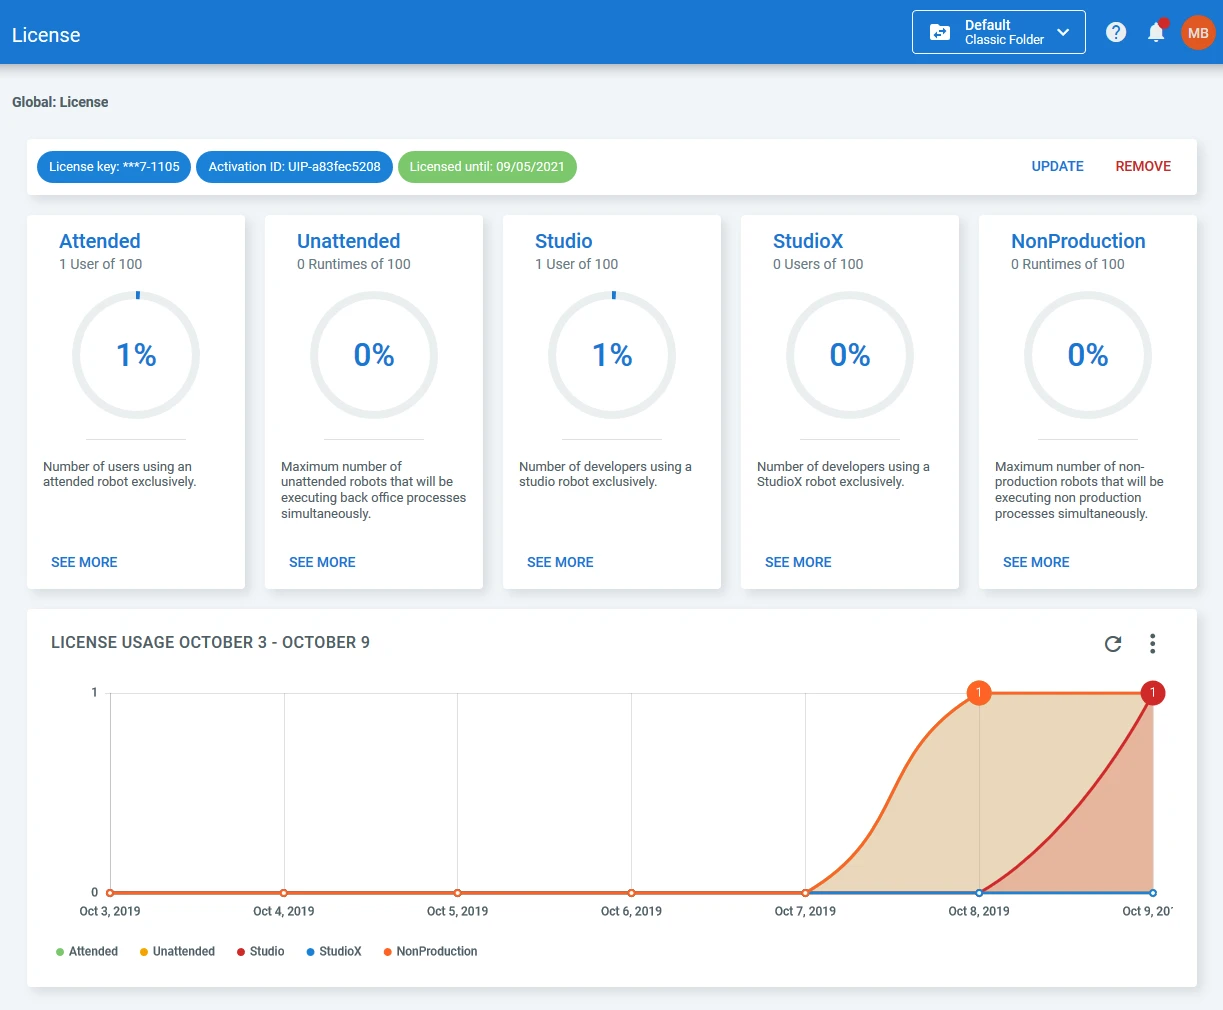Click the Global: License breadcrumb text
The width and height of the screenshot is (1223, 1010).
(60, 102)
